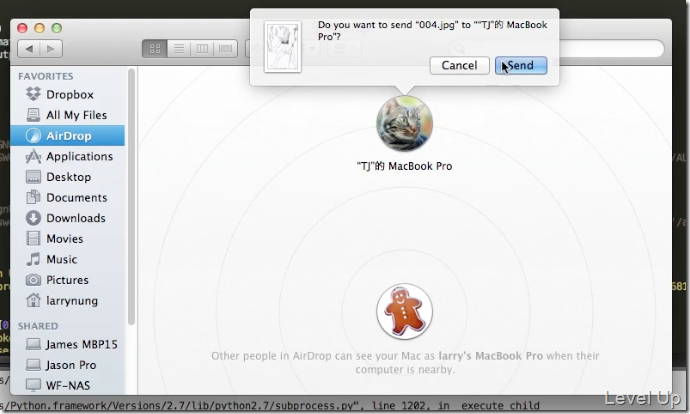This screenshot has height=414, width=690.
Task: Open Music in the sidebar
Action: click(67, 259)
